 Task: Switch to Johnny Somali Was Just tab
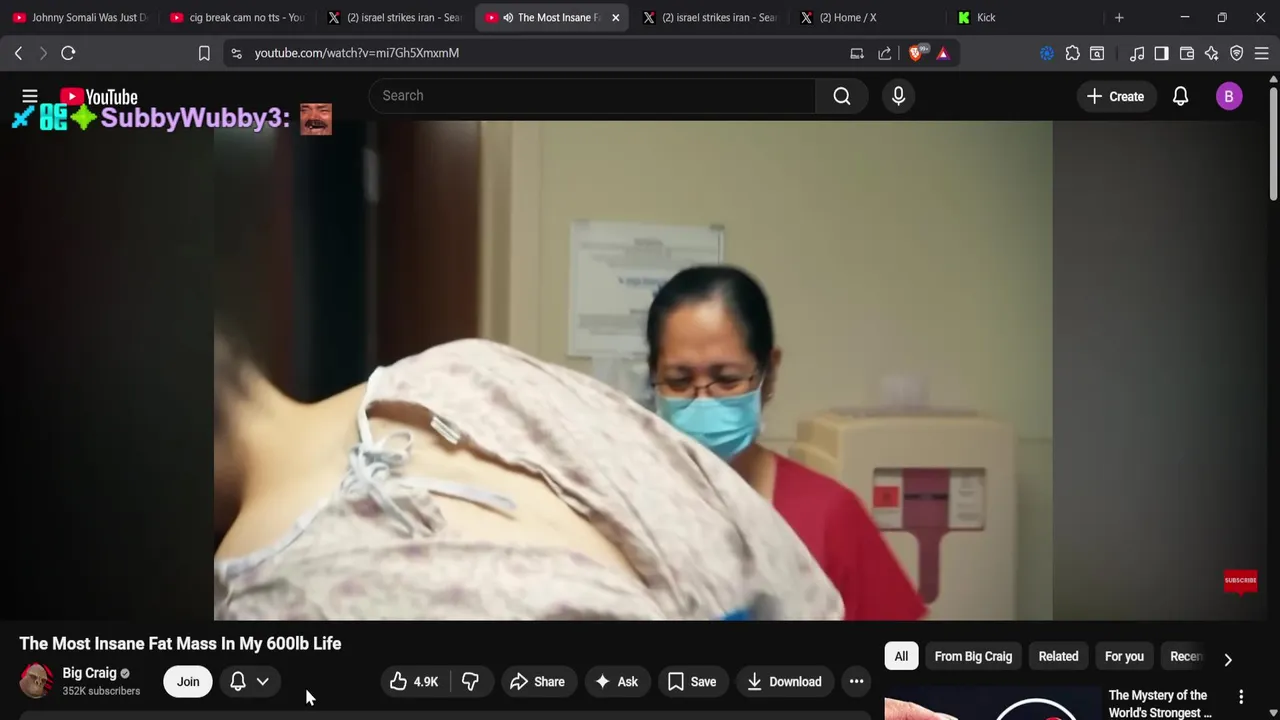click(x=80, y=17)
